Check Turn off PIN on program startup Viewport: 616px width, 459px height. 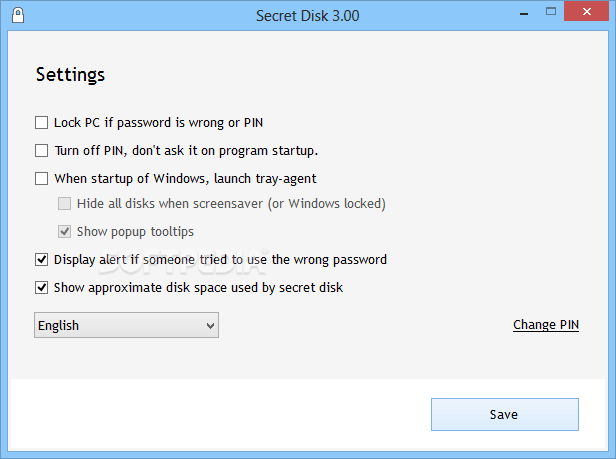tap(41, 151)
